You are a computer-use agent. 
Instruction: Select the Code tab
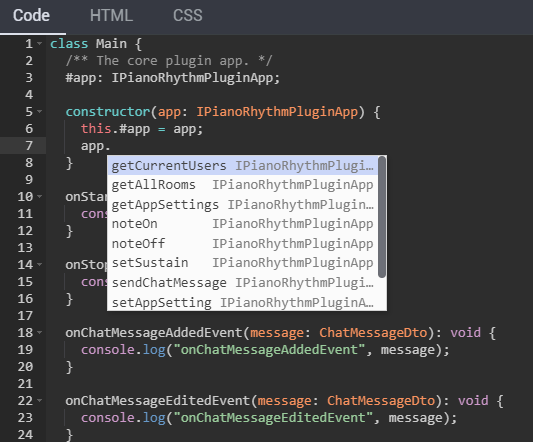tap(32, 16)
